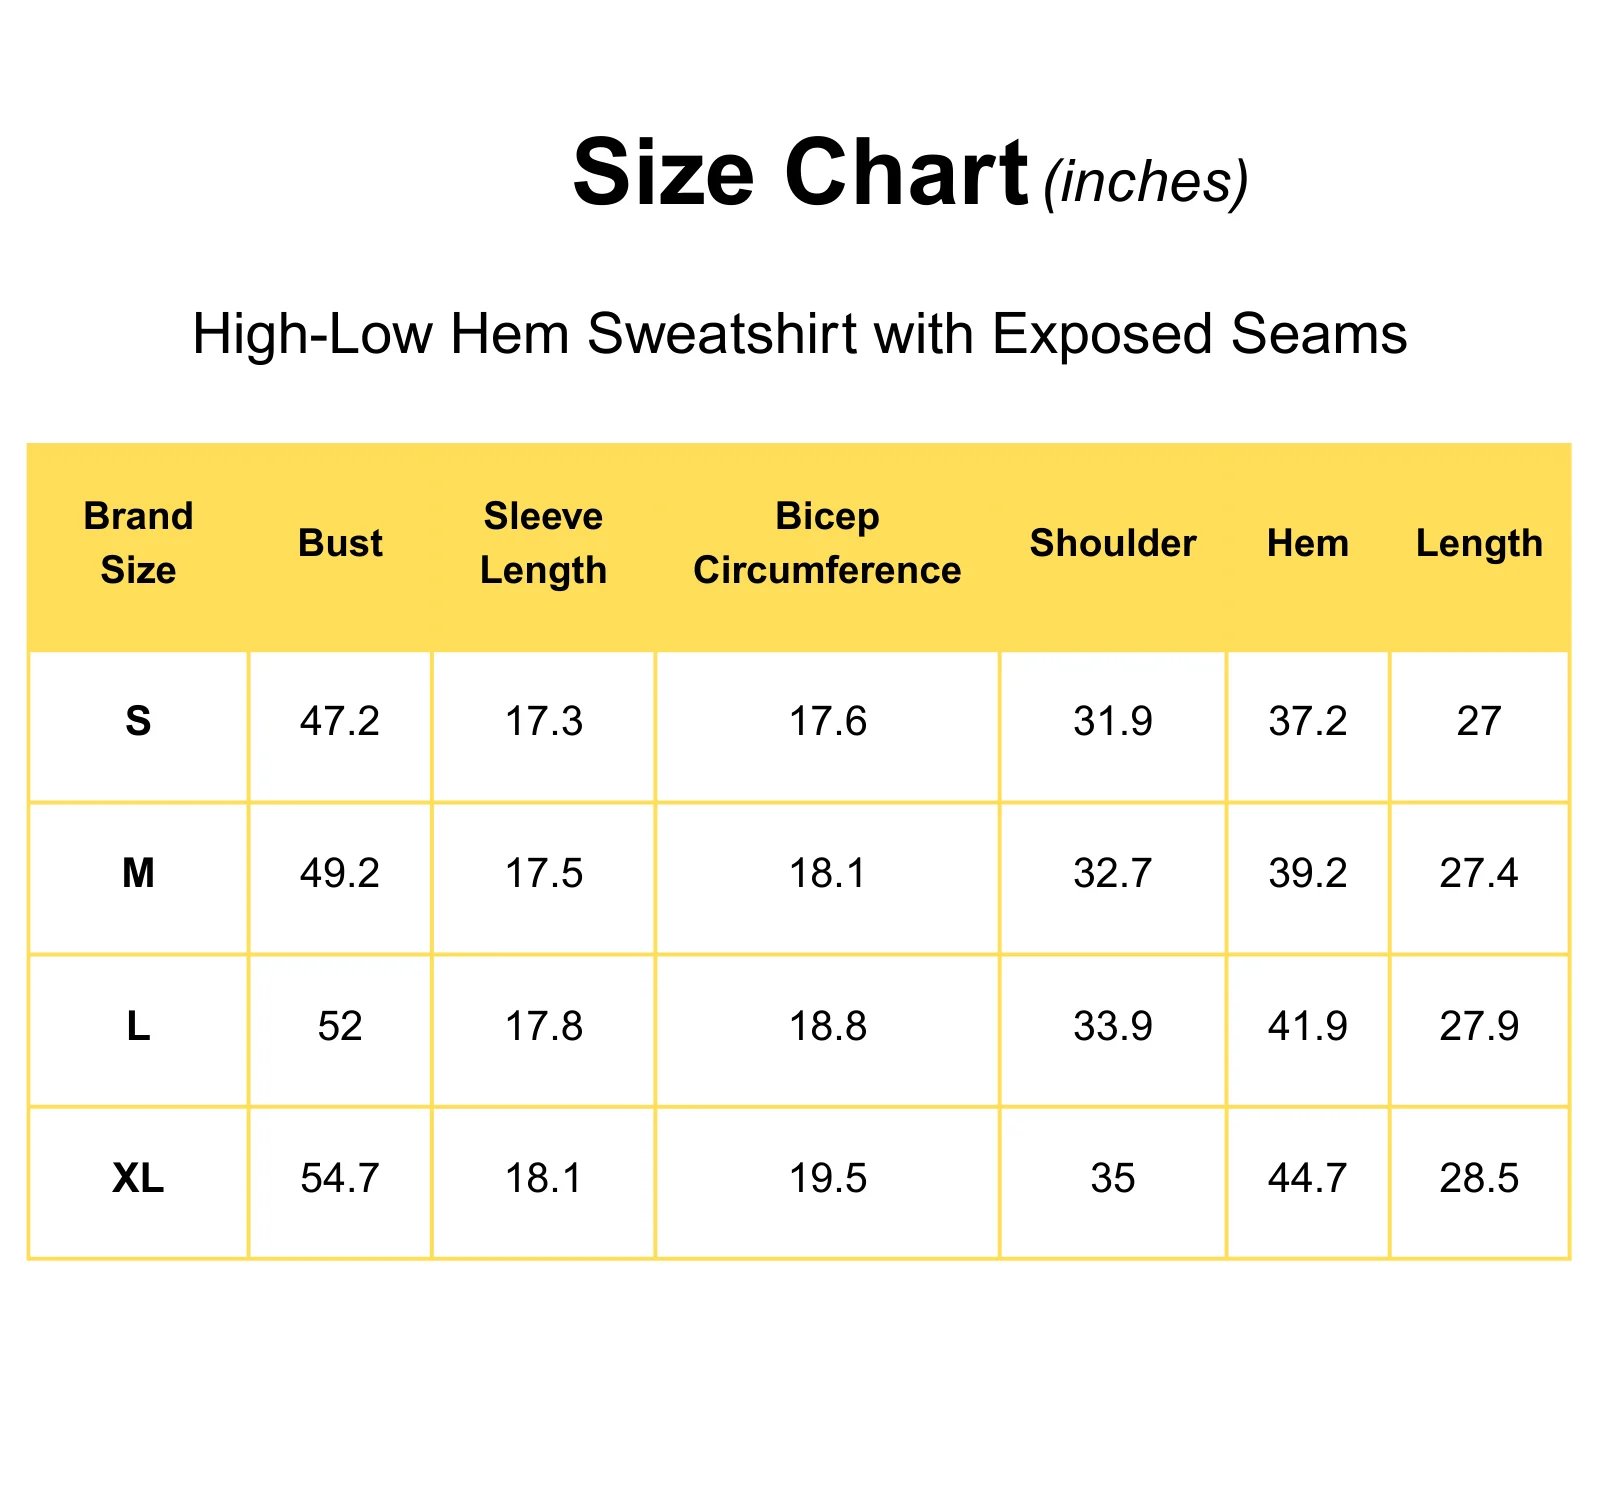Viewport: 1600px width, 1500px height.
Task: Select the 18.8 bicep circumference cell
Action: [827, 1027]
